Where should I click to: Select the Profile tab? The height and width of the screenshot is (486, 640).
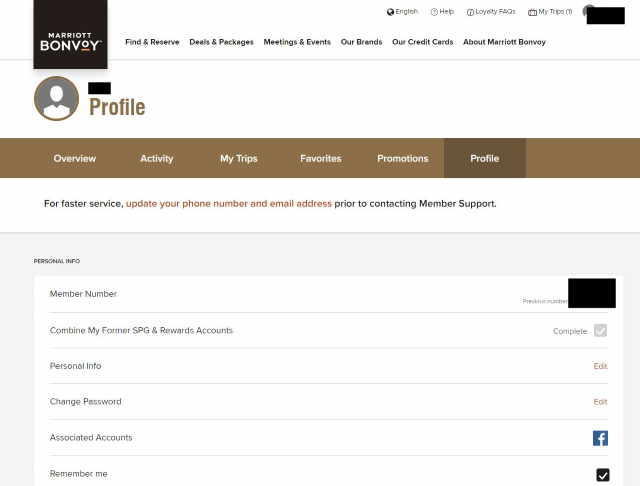click(485, 158)
